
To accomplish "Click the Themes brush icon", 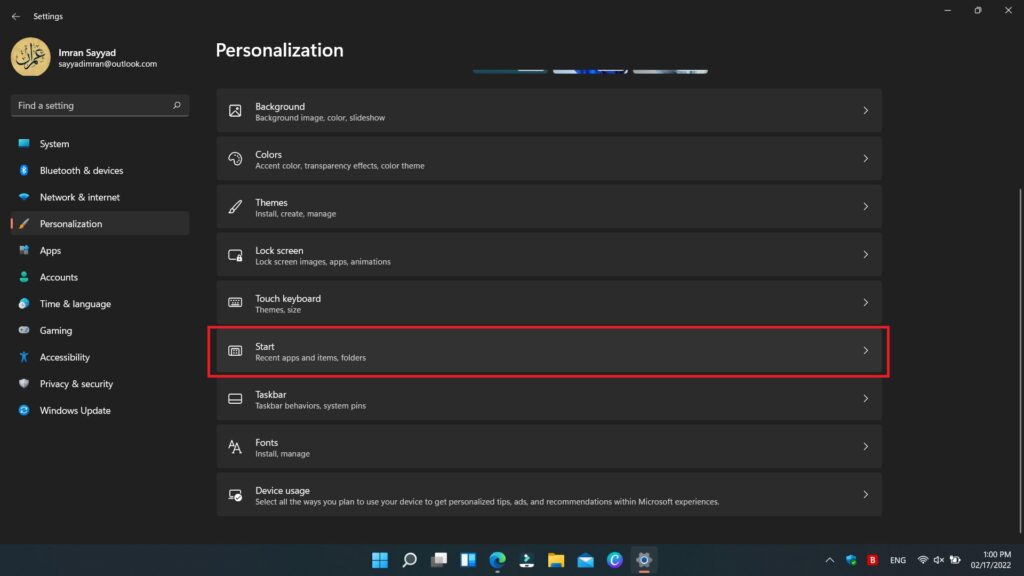I will point(235,207).
